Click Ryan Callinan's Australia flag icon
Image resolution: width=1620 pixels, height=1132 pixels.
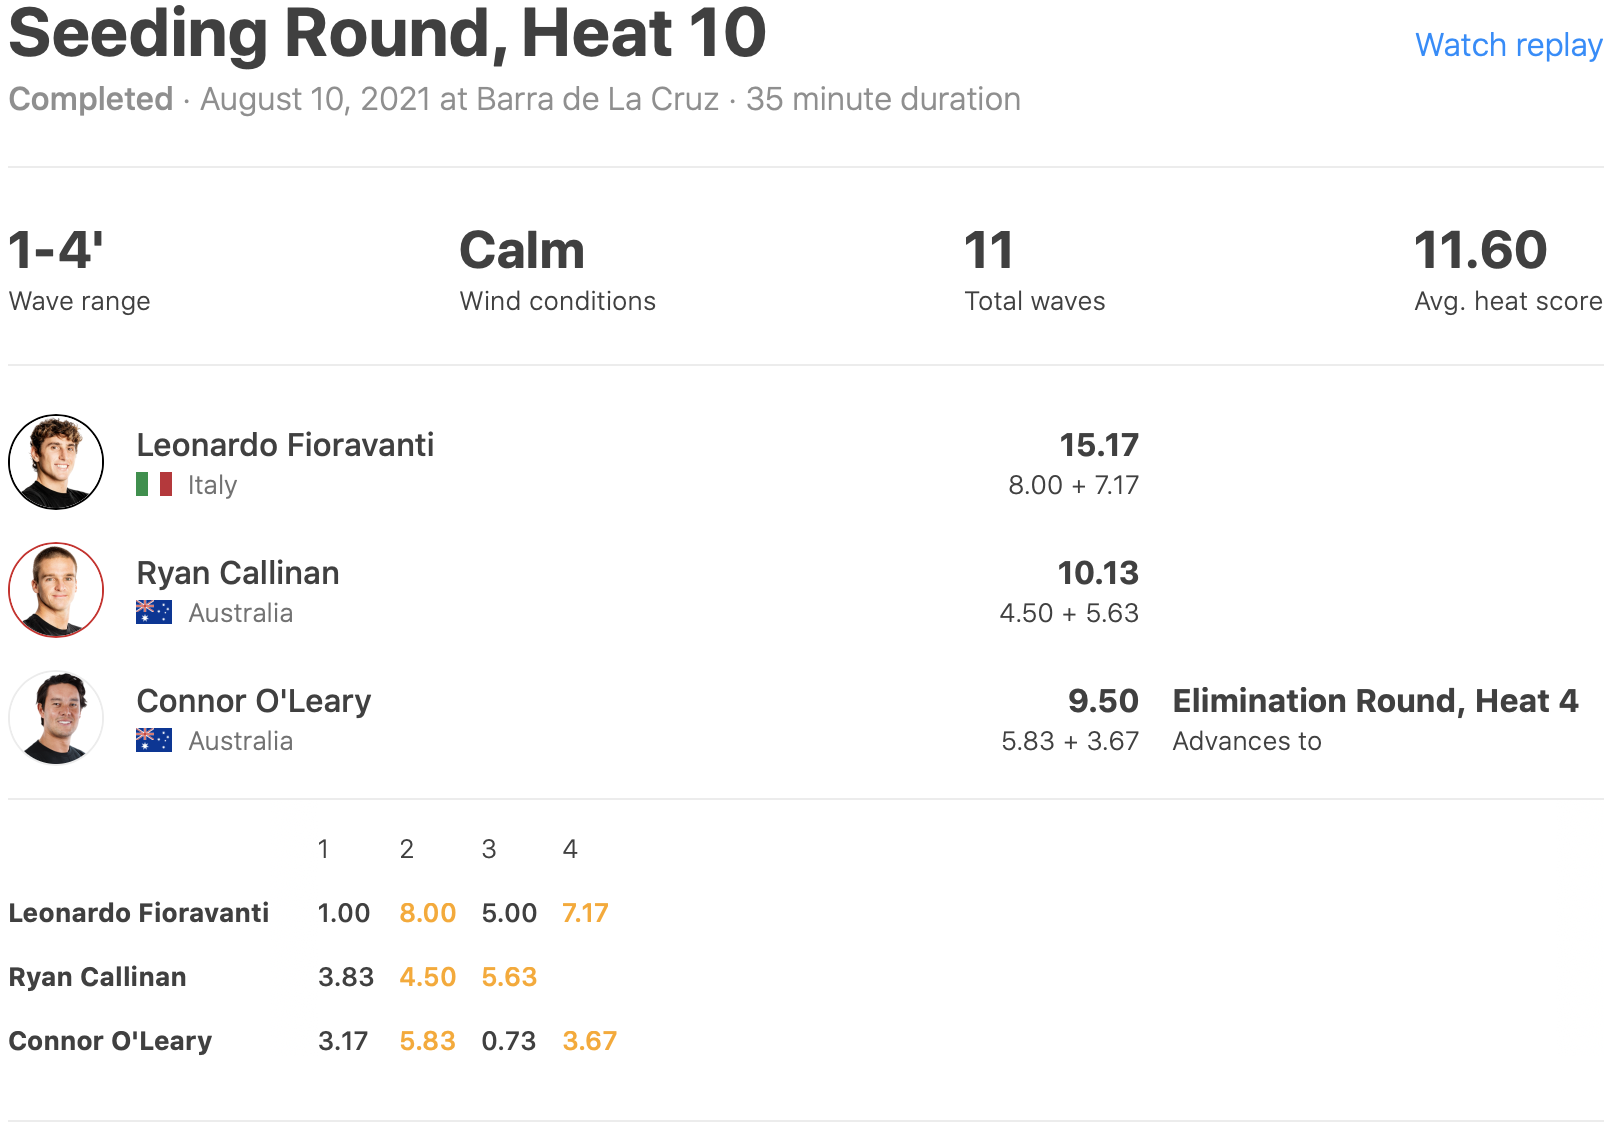(154, 613)
